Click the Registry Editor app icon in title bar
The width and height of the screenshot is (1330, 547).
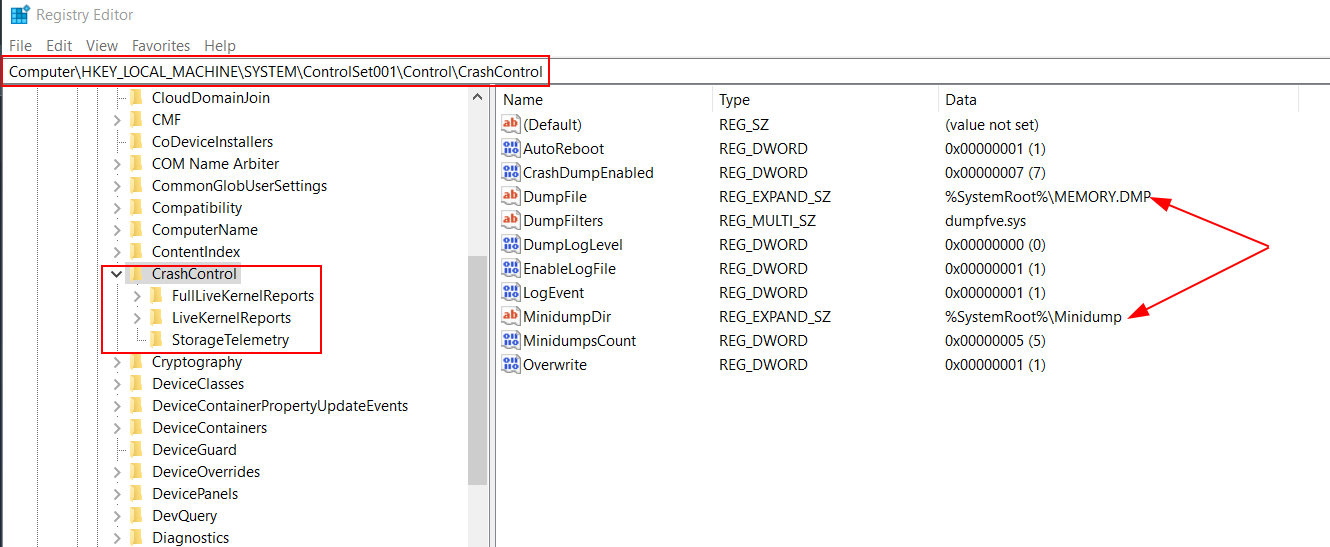click(x=19, y=15)
